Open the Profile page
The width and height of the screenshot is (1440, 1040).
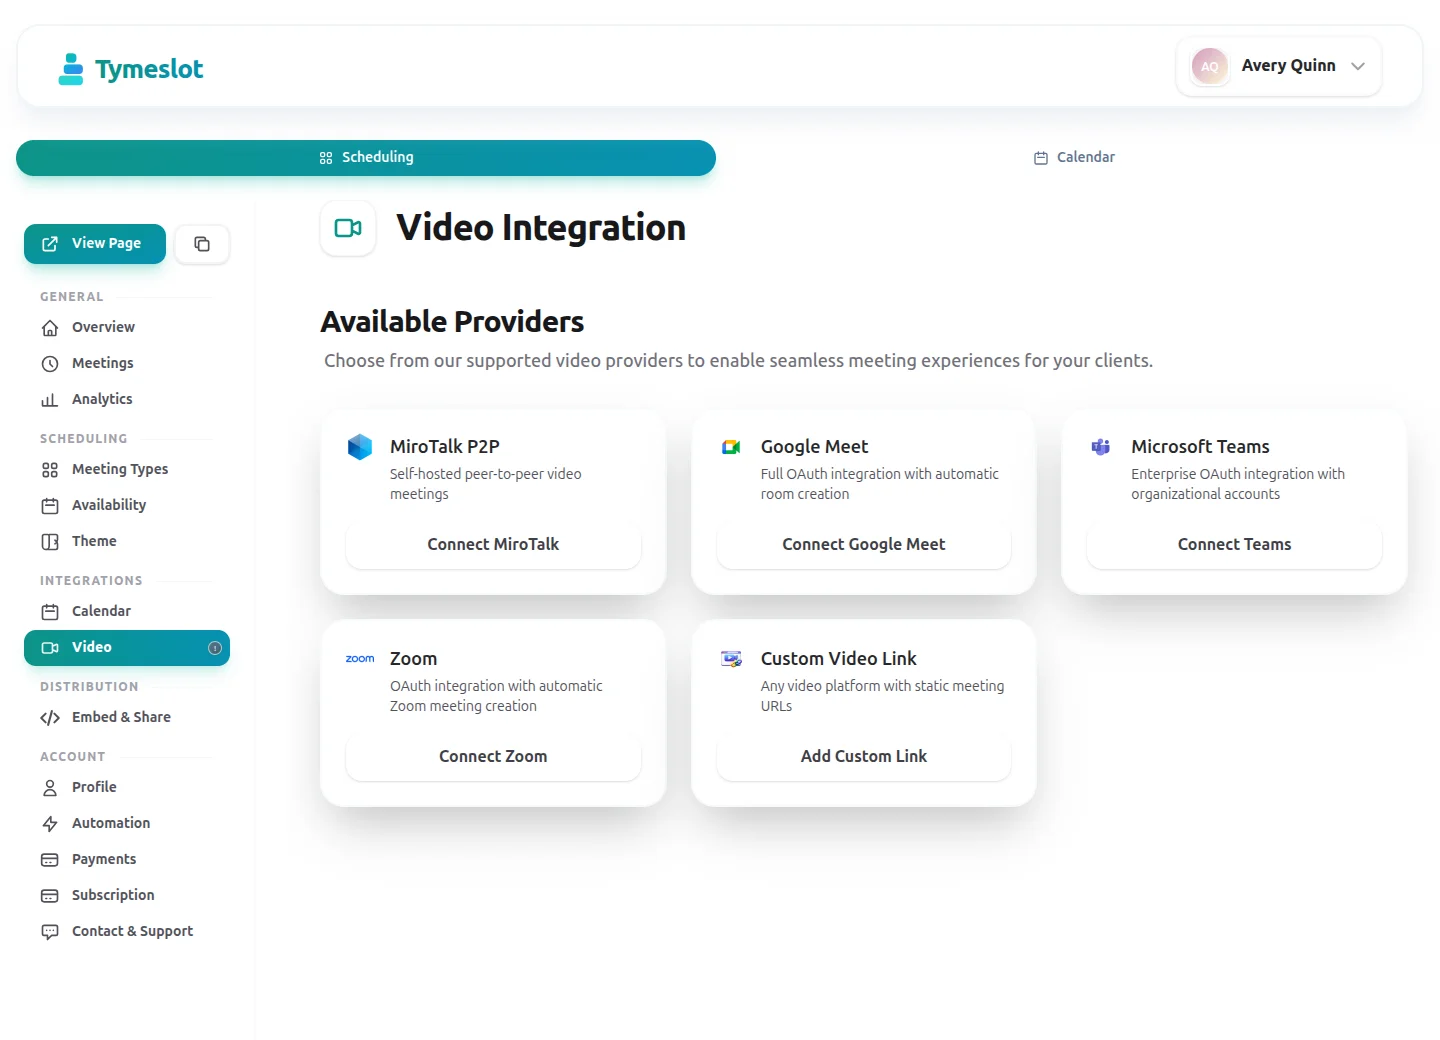click(x=127, y=787)
